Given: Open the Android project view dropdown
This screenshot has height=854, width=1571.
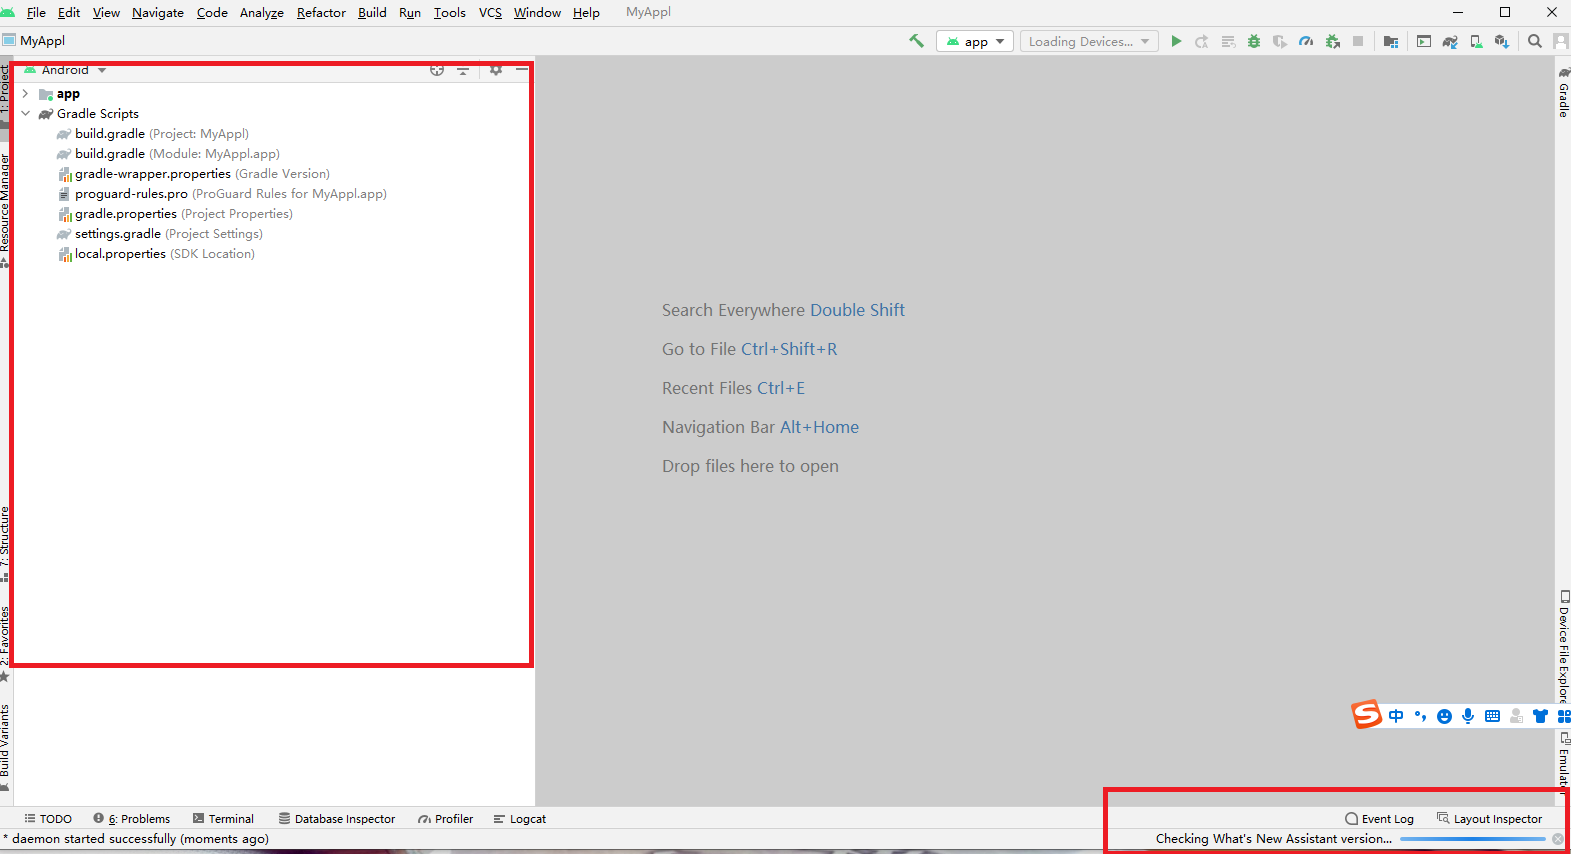Looking at the screenshot, I should (66, 70).
